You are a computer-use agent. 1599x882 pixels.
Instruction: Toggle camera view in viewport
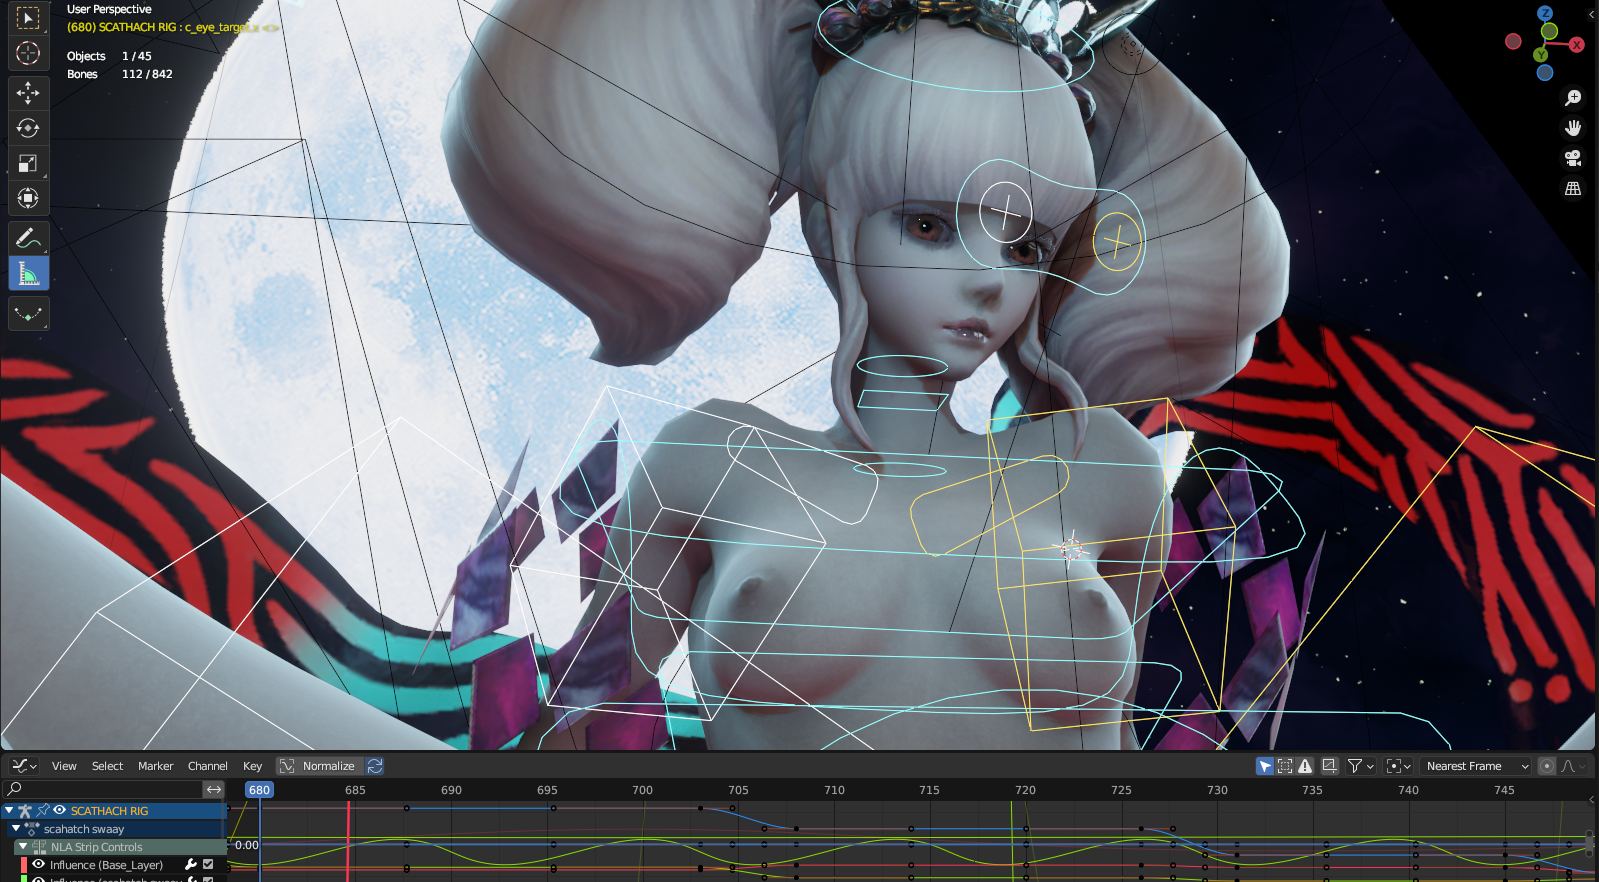[1573, 158]
